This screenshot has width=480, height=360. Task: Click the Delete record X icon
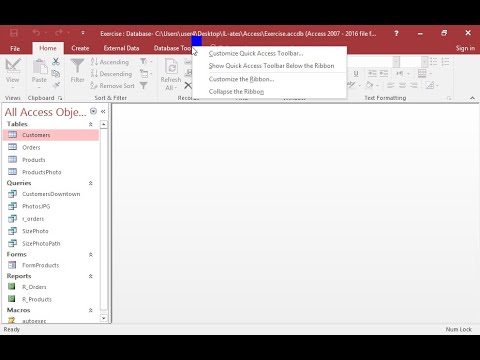pyautogui.click(x=188, y=85)
